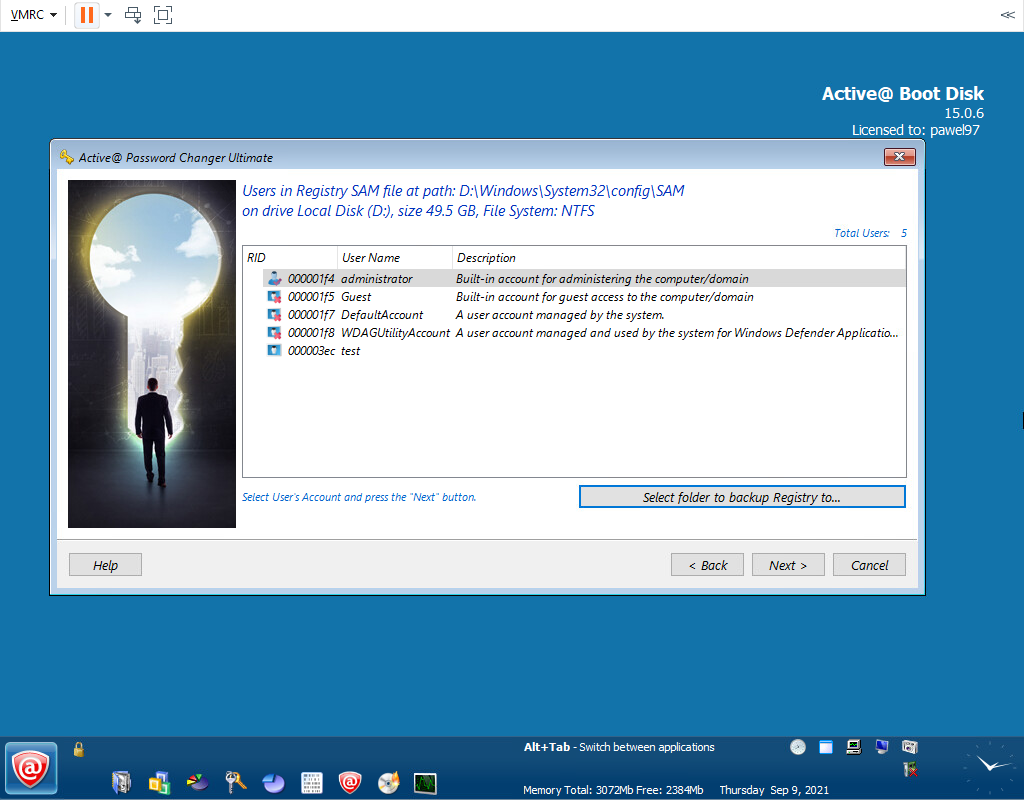Click the double chevron at top right
This screenshot has width=1024, height=800.
pos(1008,14)
